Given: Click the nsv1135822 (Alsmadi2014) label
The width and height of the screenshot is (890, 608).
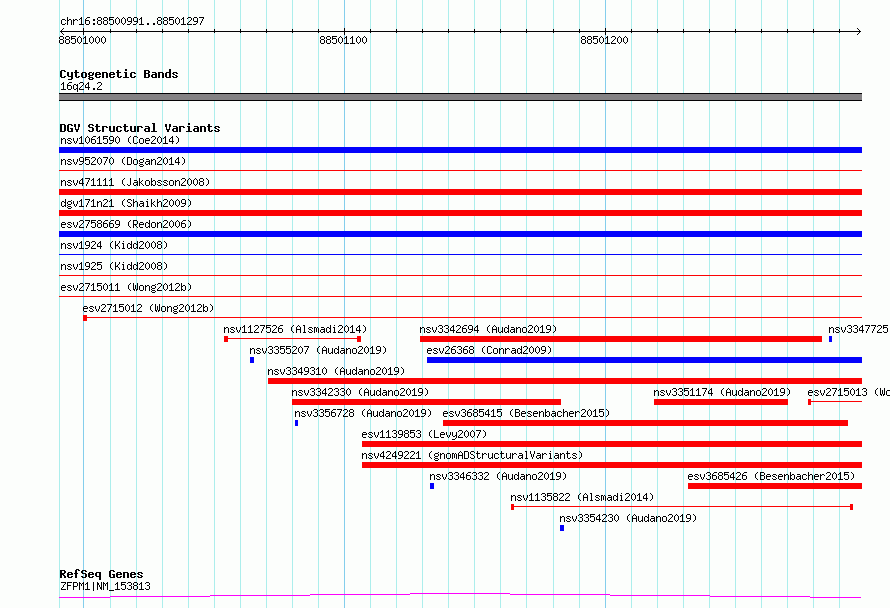Looking at the screenshot, I should click(x=582, y=497).
